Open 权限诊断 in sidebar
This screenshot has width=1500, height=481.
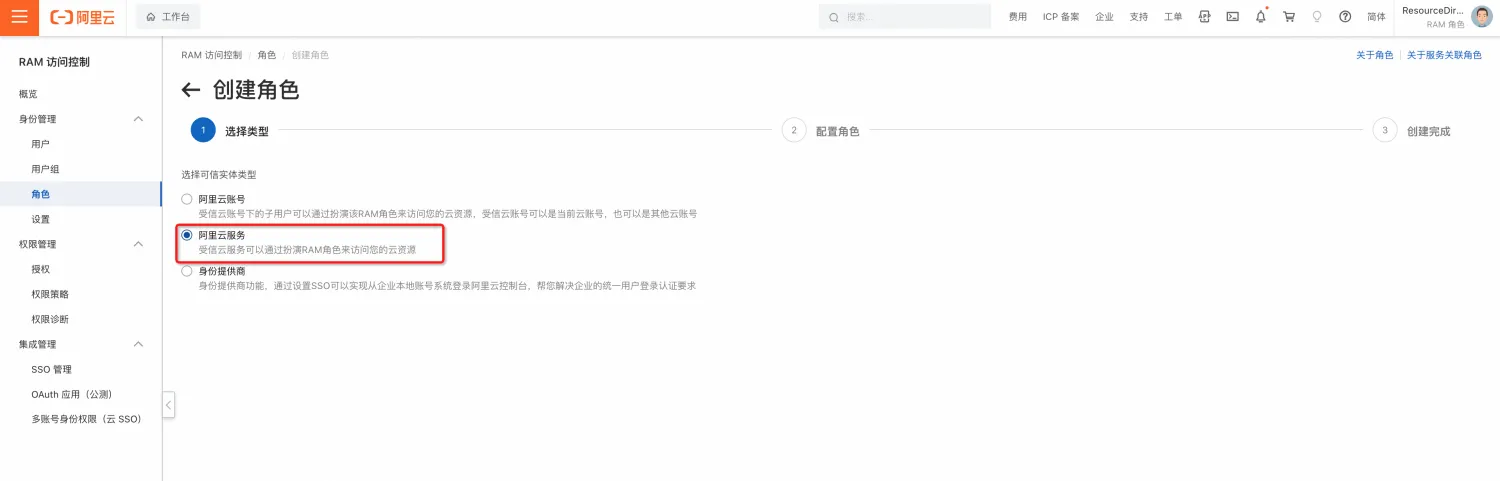click(50, 319)
